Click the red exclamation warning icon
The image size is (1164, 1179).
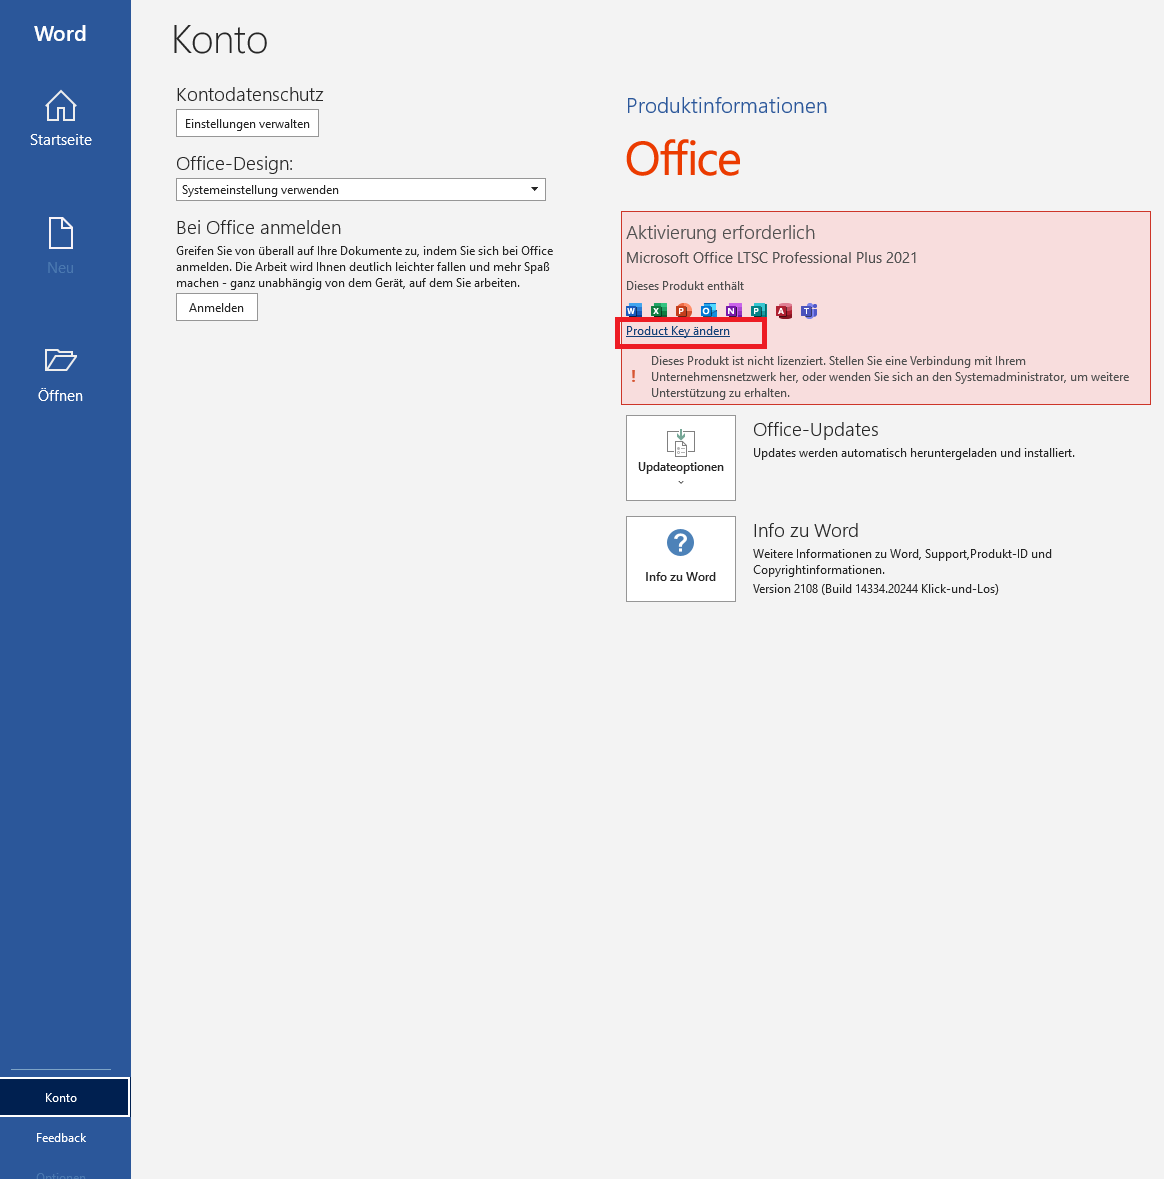pos(633,377)
